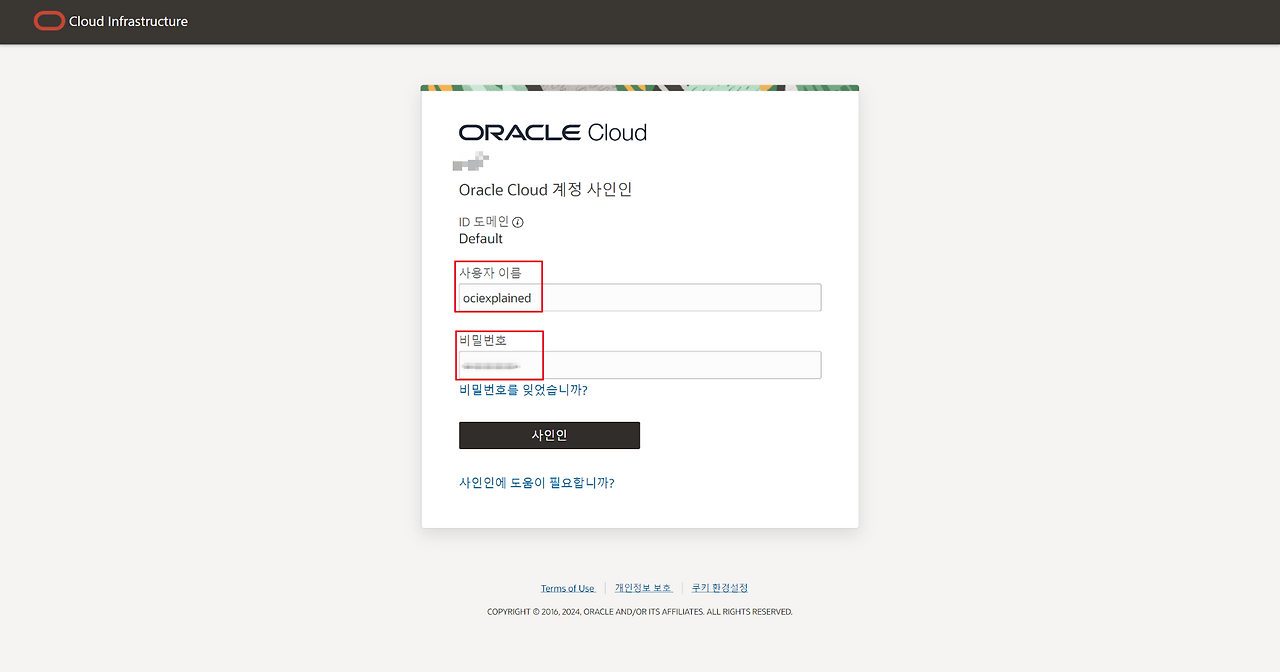
Task: Click the Default identity domain value
Action: (481, 239)
